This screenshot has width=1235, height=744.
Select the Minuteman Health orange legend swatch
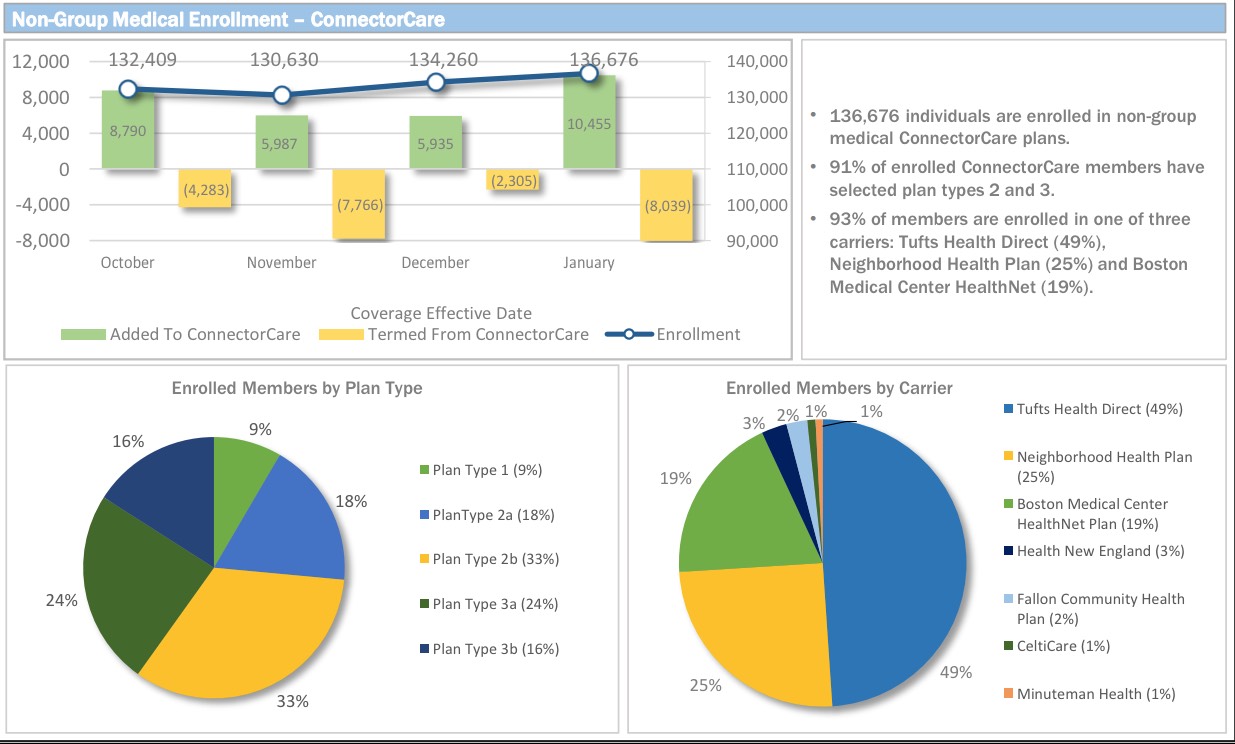click(x=1008, y=694)
